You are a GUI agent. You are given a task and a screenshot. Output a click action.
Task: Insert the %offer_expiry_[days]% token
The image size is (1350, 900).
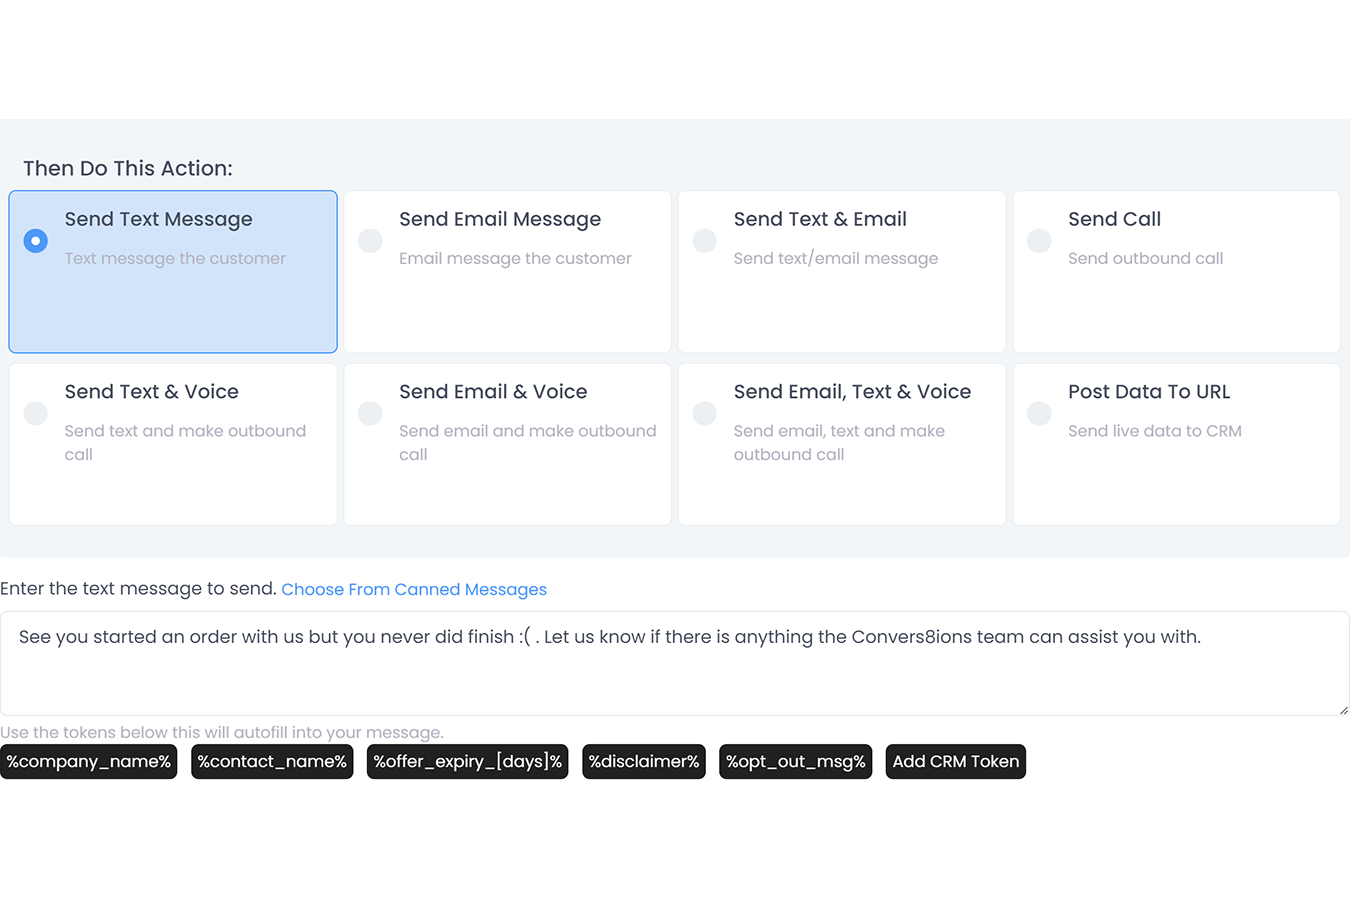[x=467, y=761]
